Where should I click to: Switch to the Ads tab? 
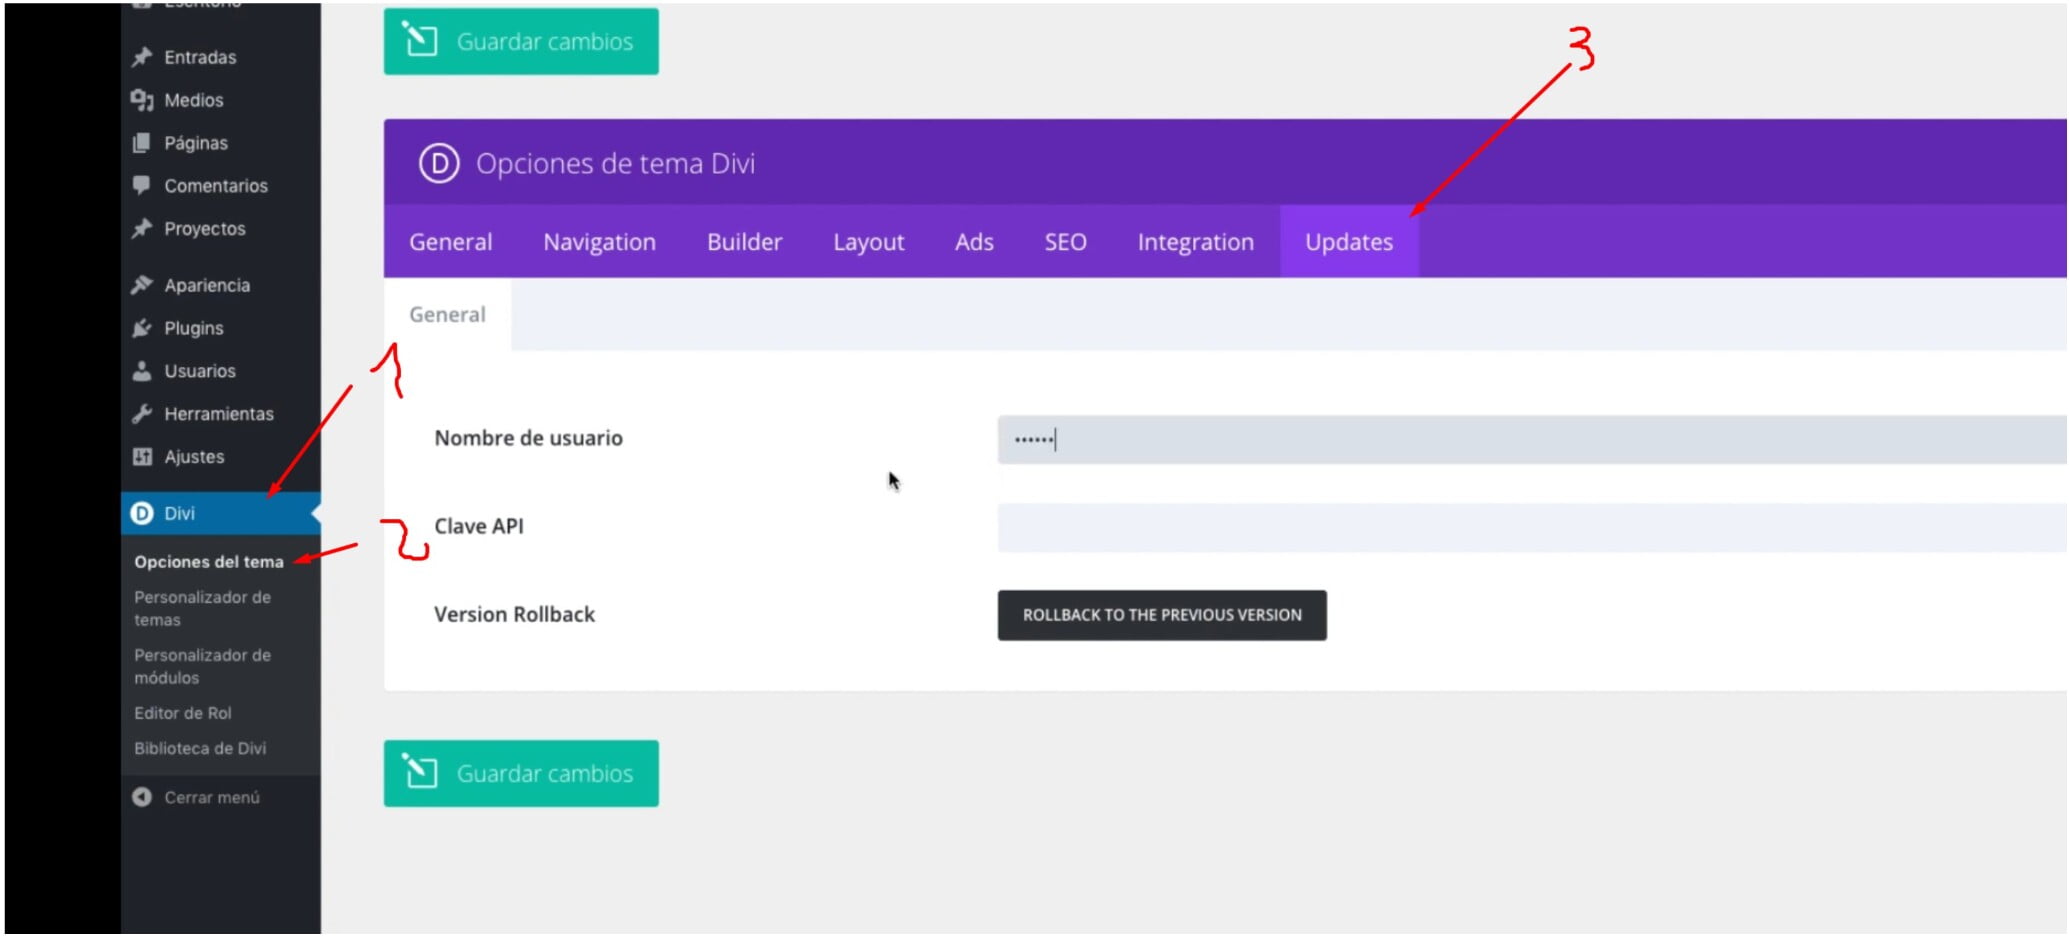pos(974,242)
